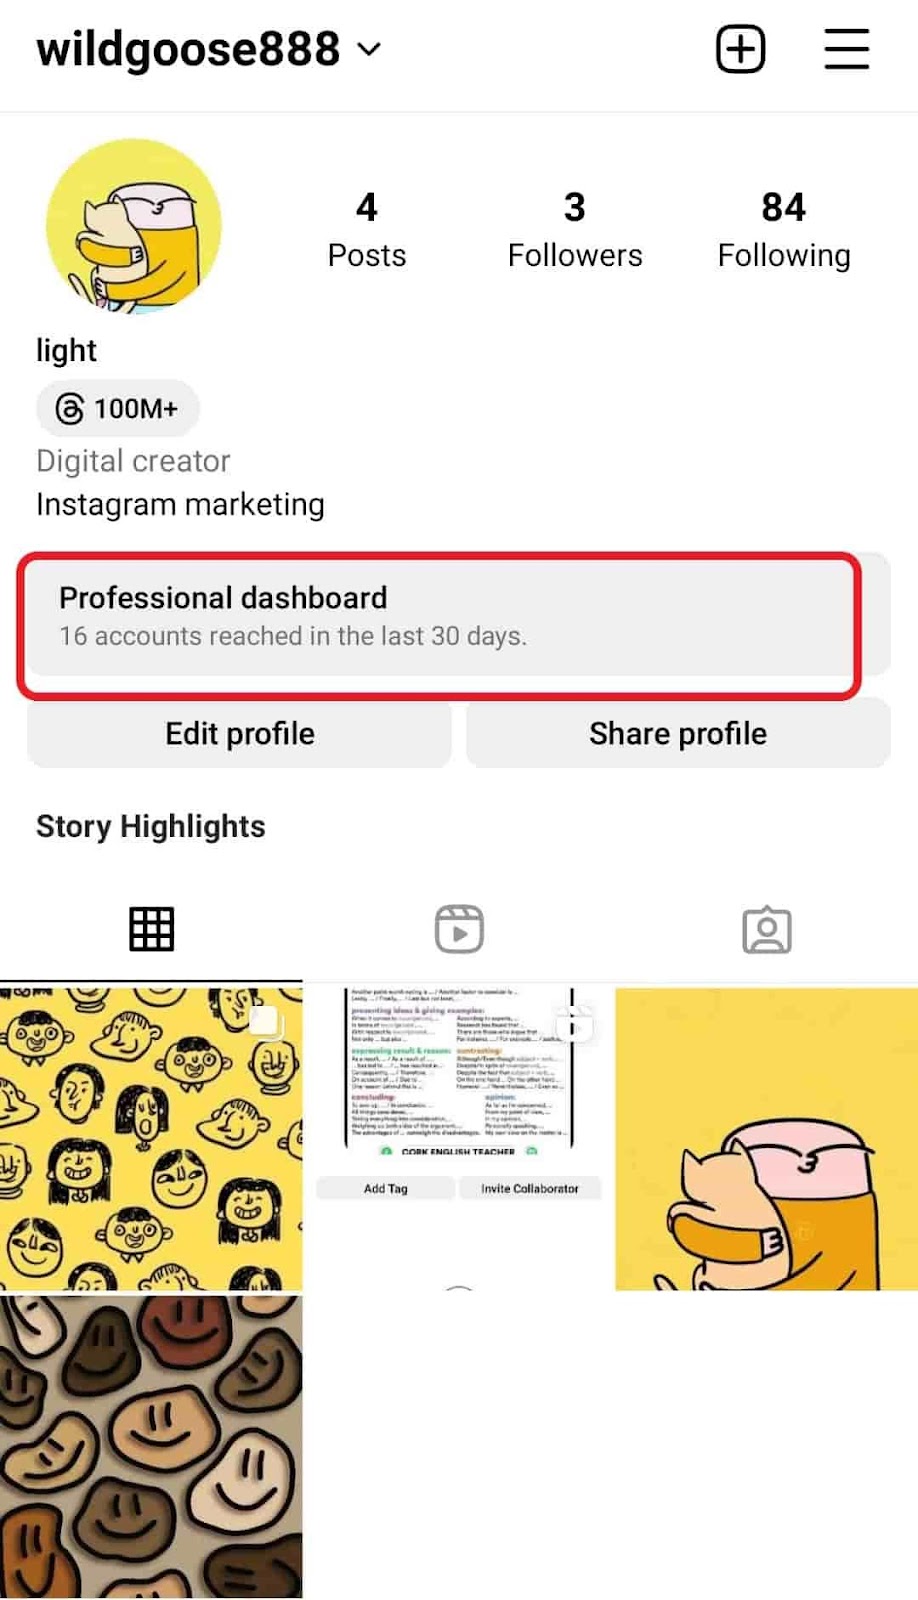Tap the wildgoose888 username
Viewport: 918px width, 1600px height.
point(188,49)
